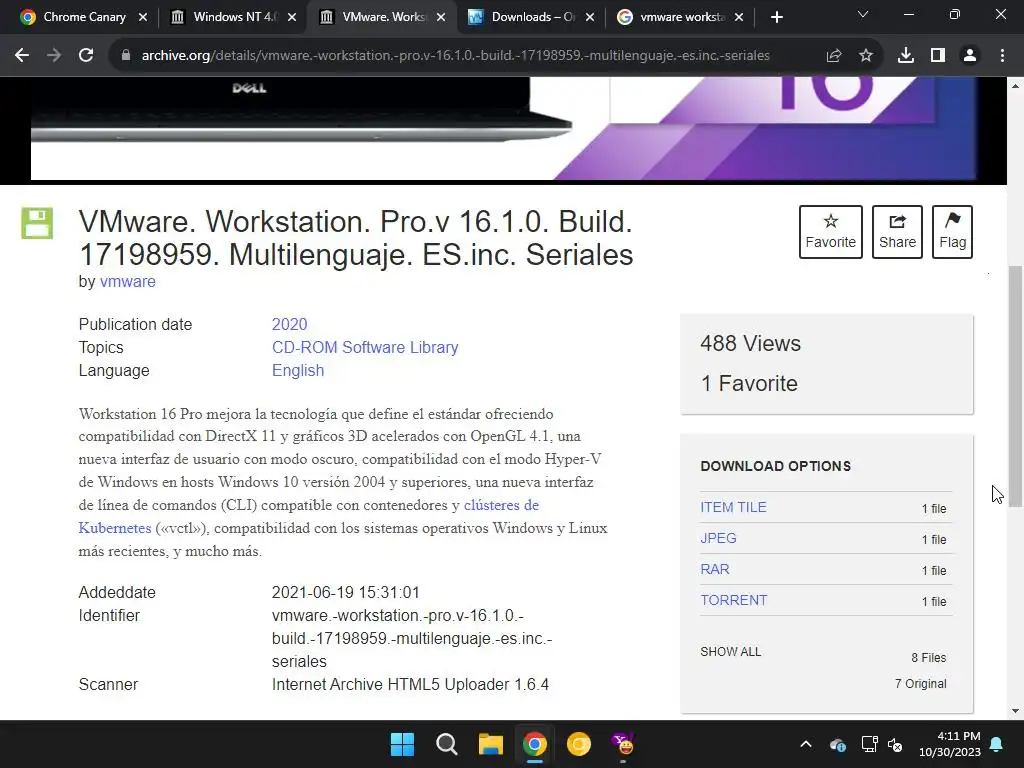Reload the archive.org page
Image resolution: width=1024 pixels, height=768 pixels.
click(x=86, y=56)
